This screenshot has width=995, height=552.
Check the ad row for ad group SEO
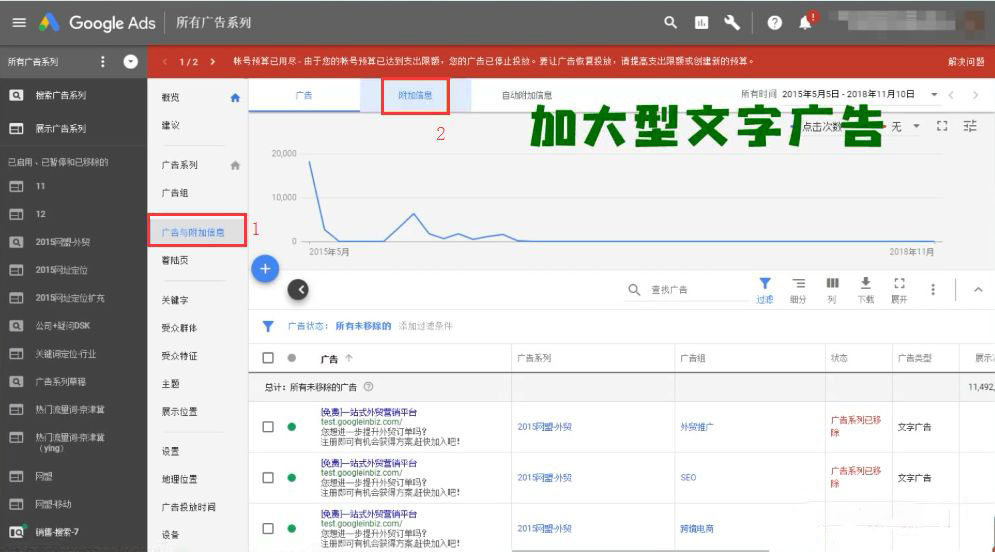pos(268,478)
